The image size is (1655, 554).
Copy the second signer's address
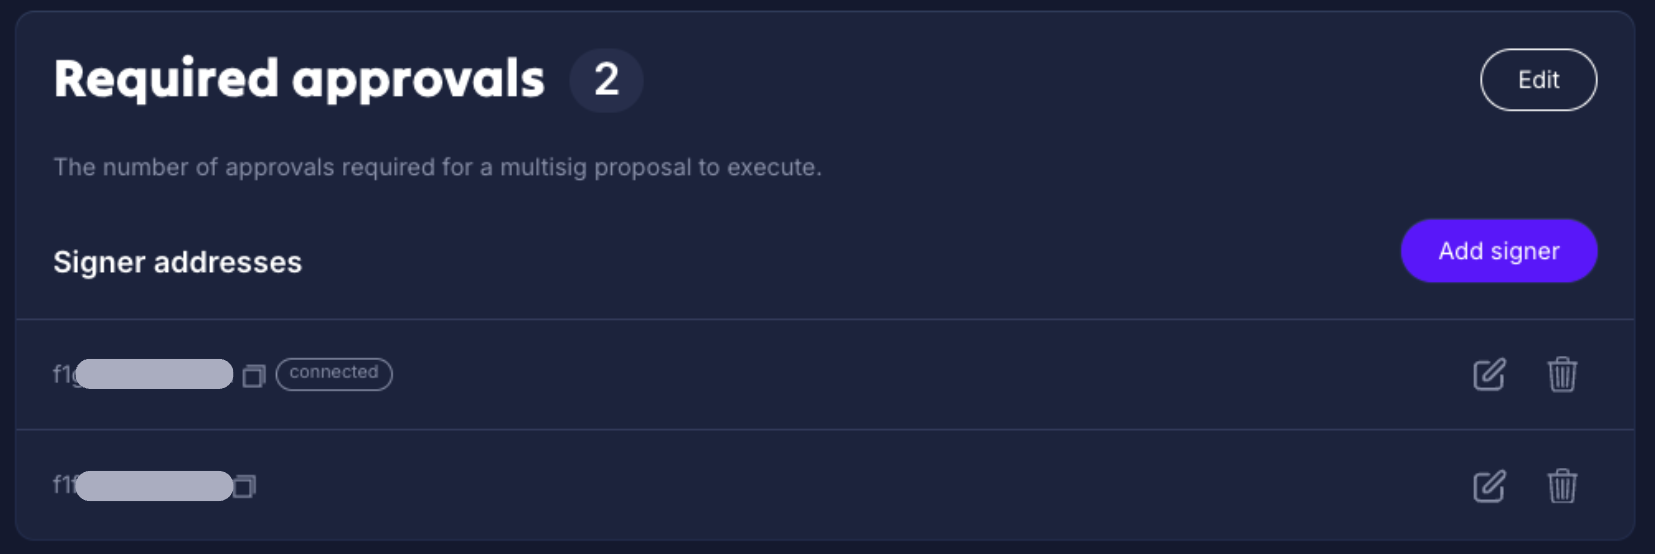click(x=245, y=487)
